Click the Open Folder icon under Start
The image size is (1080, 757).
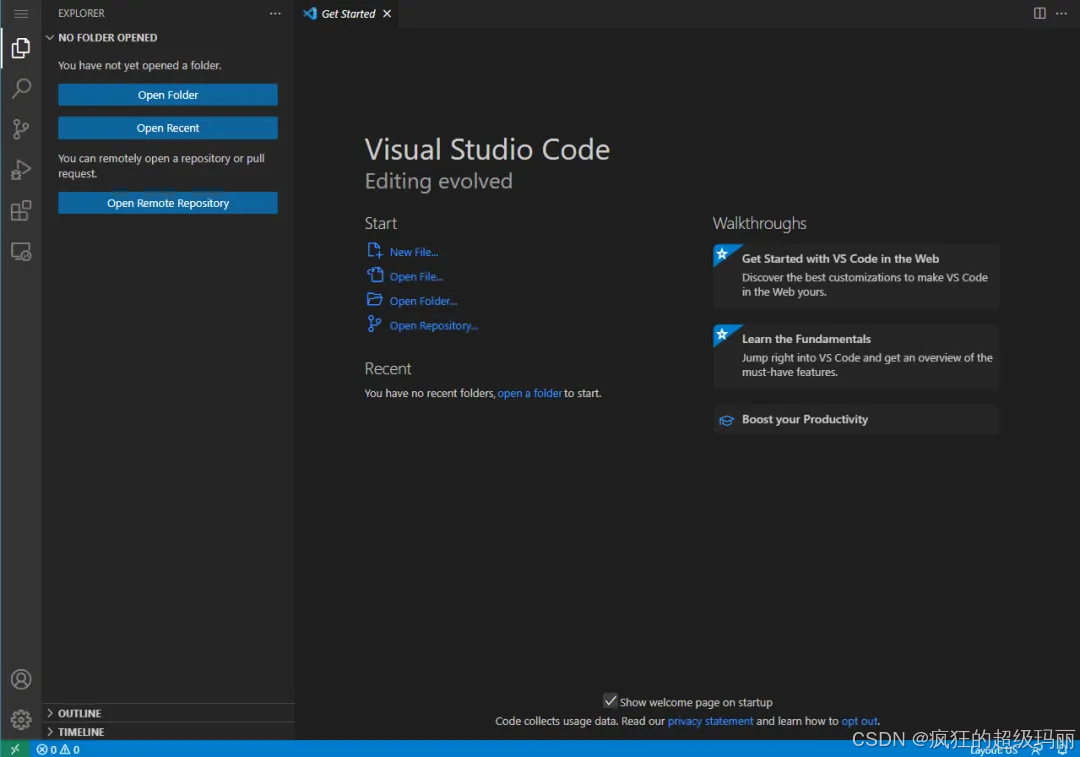coord(374,300)
